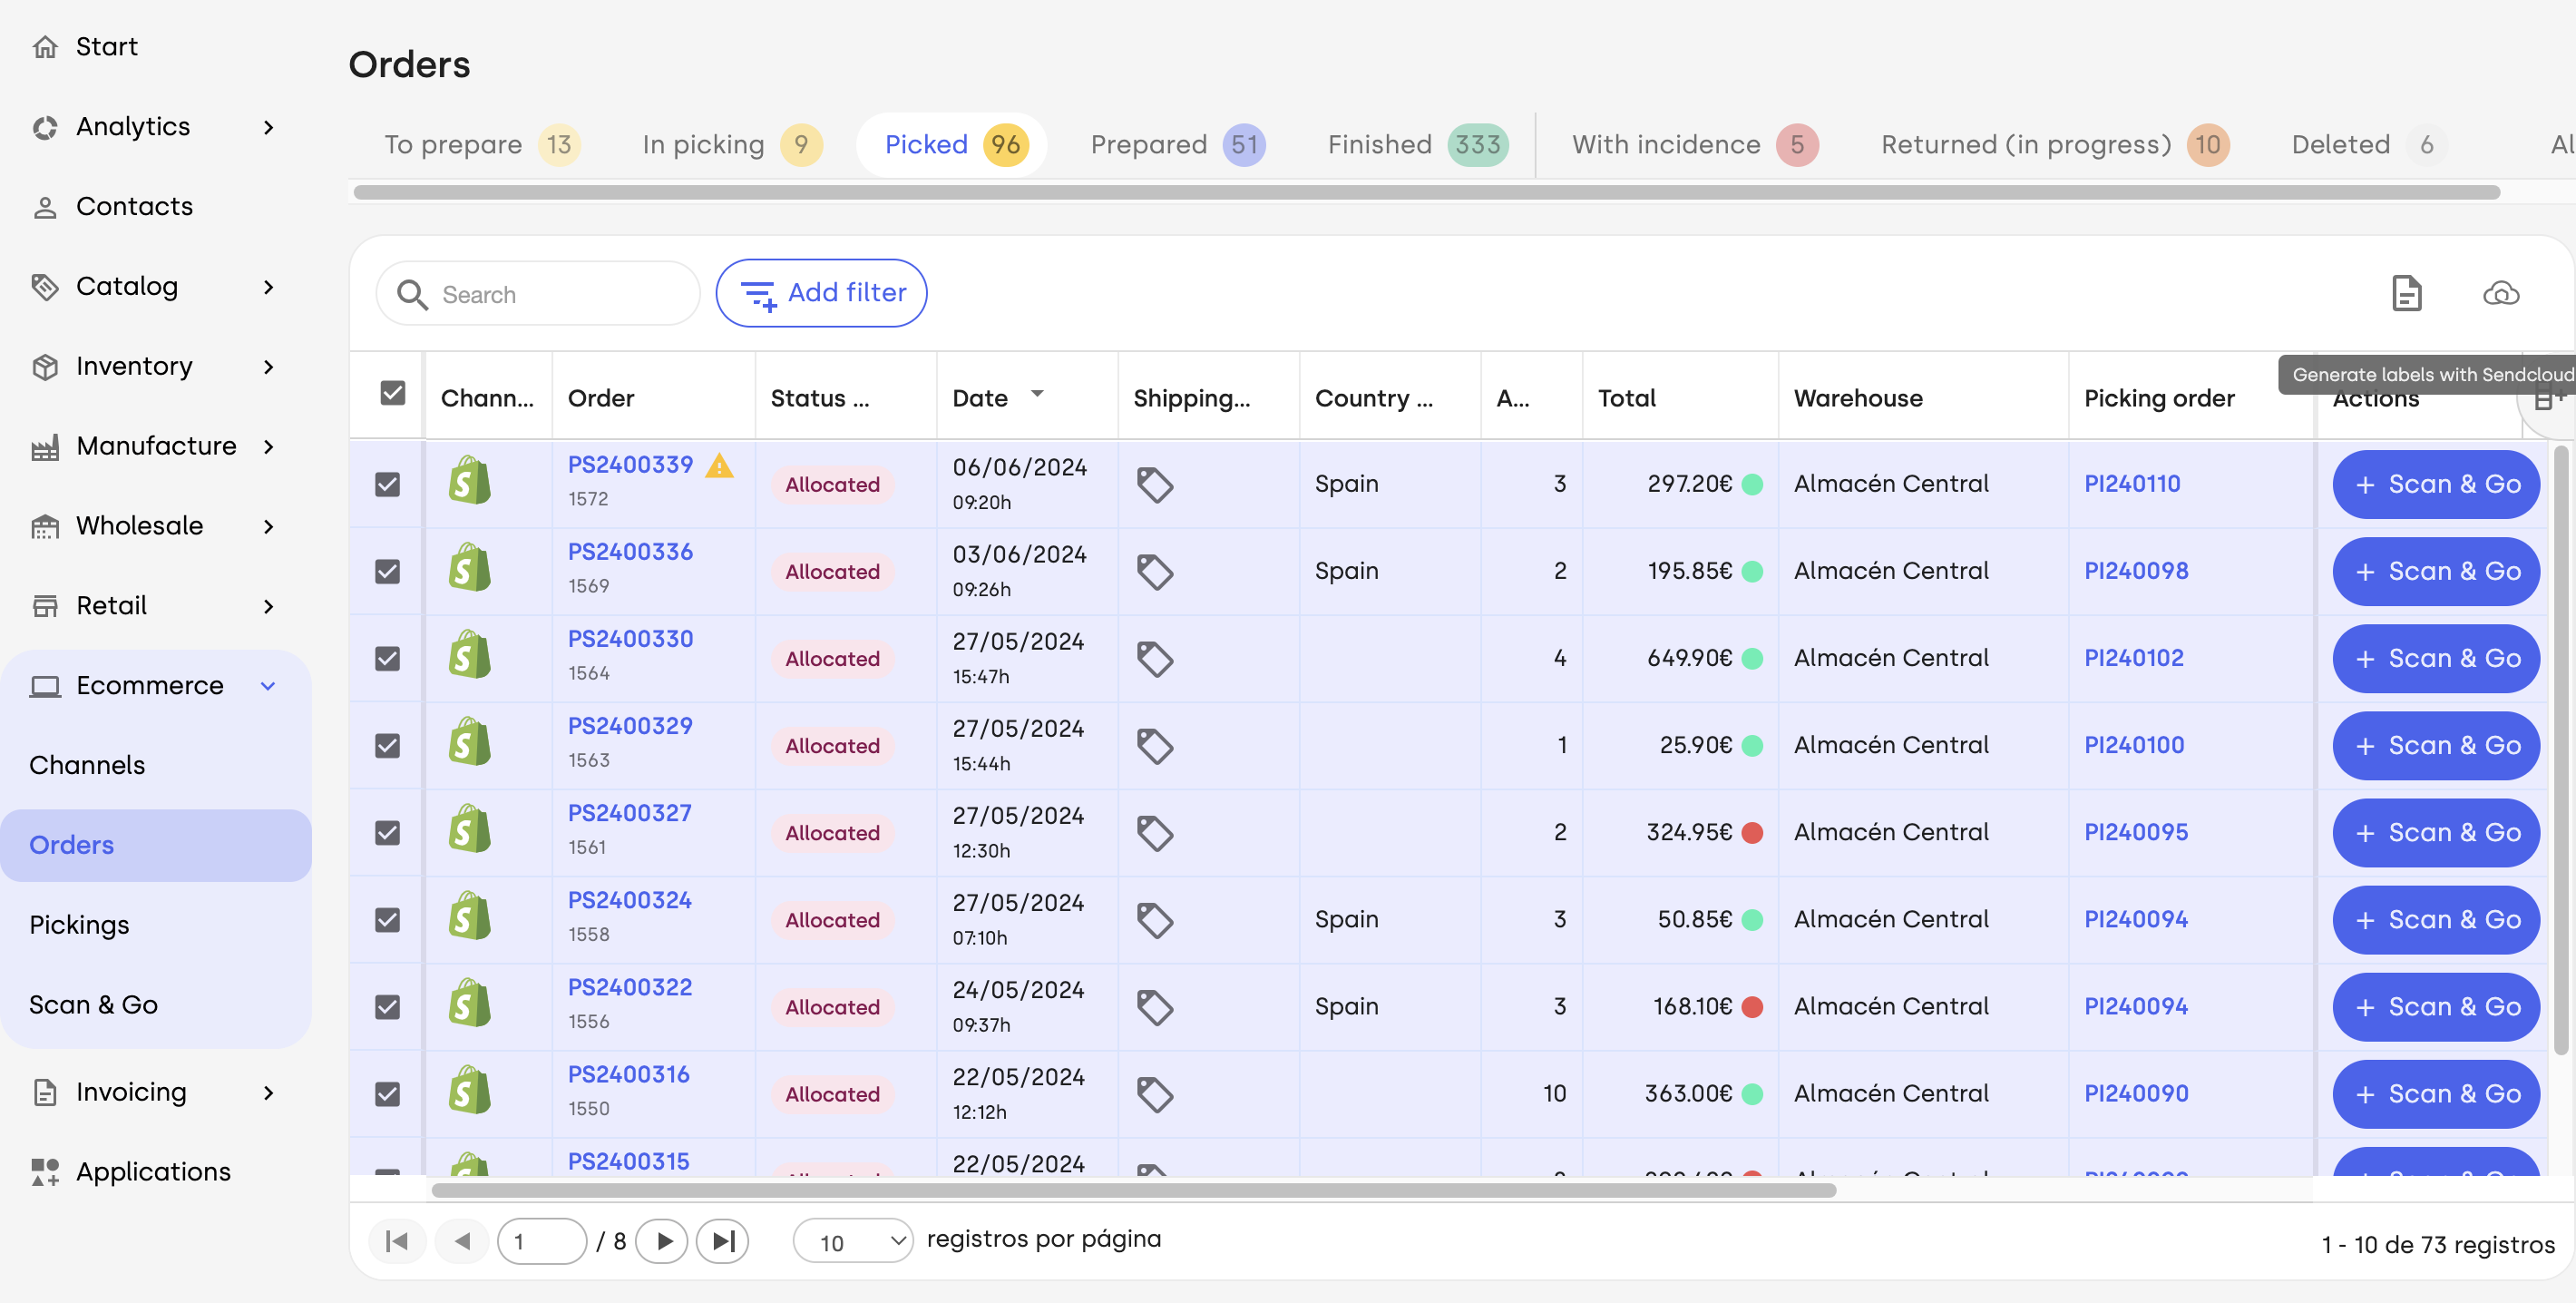Click green payment status dot for PS2400330

(x=1752, y=658)
